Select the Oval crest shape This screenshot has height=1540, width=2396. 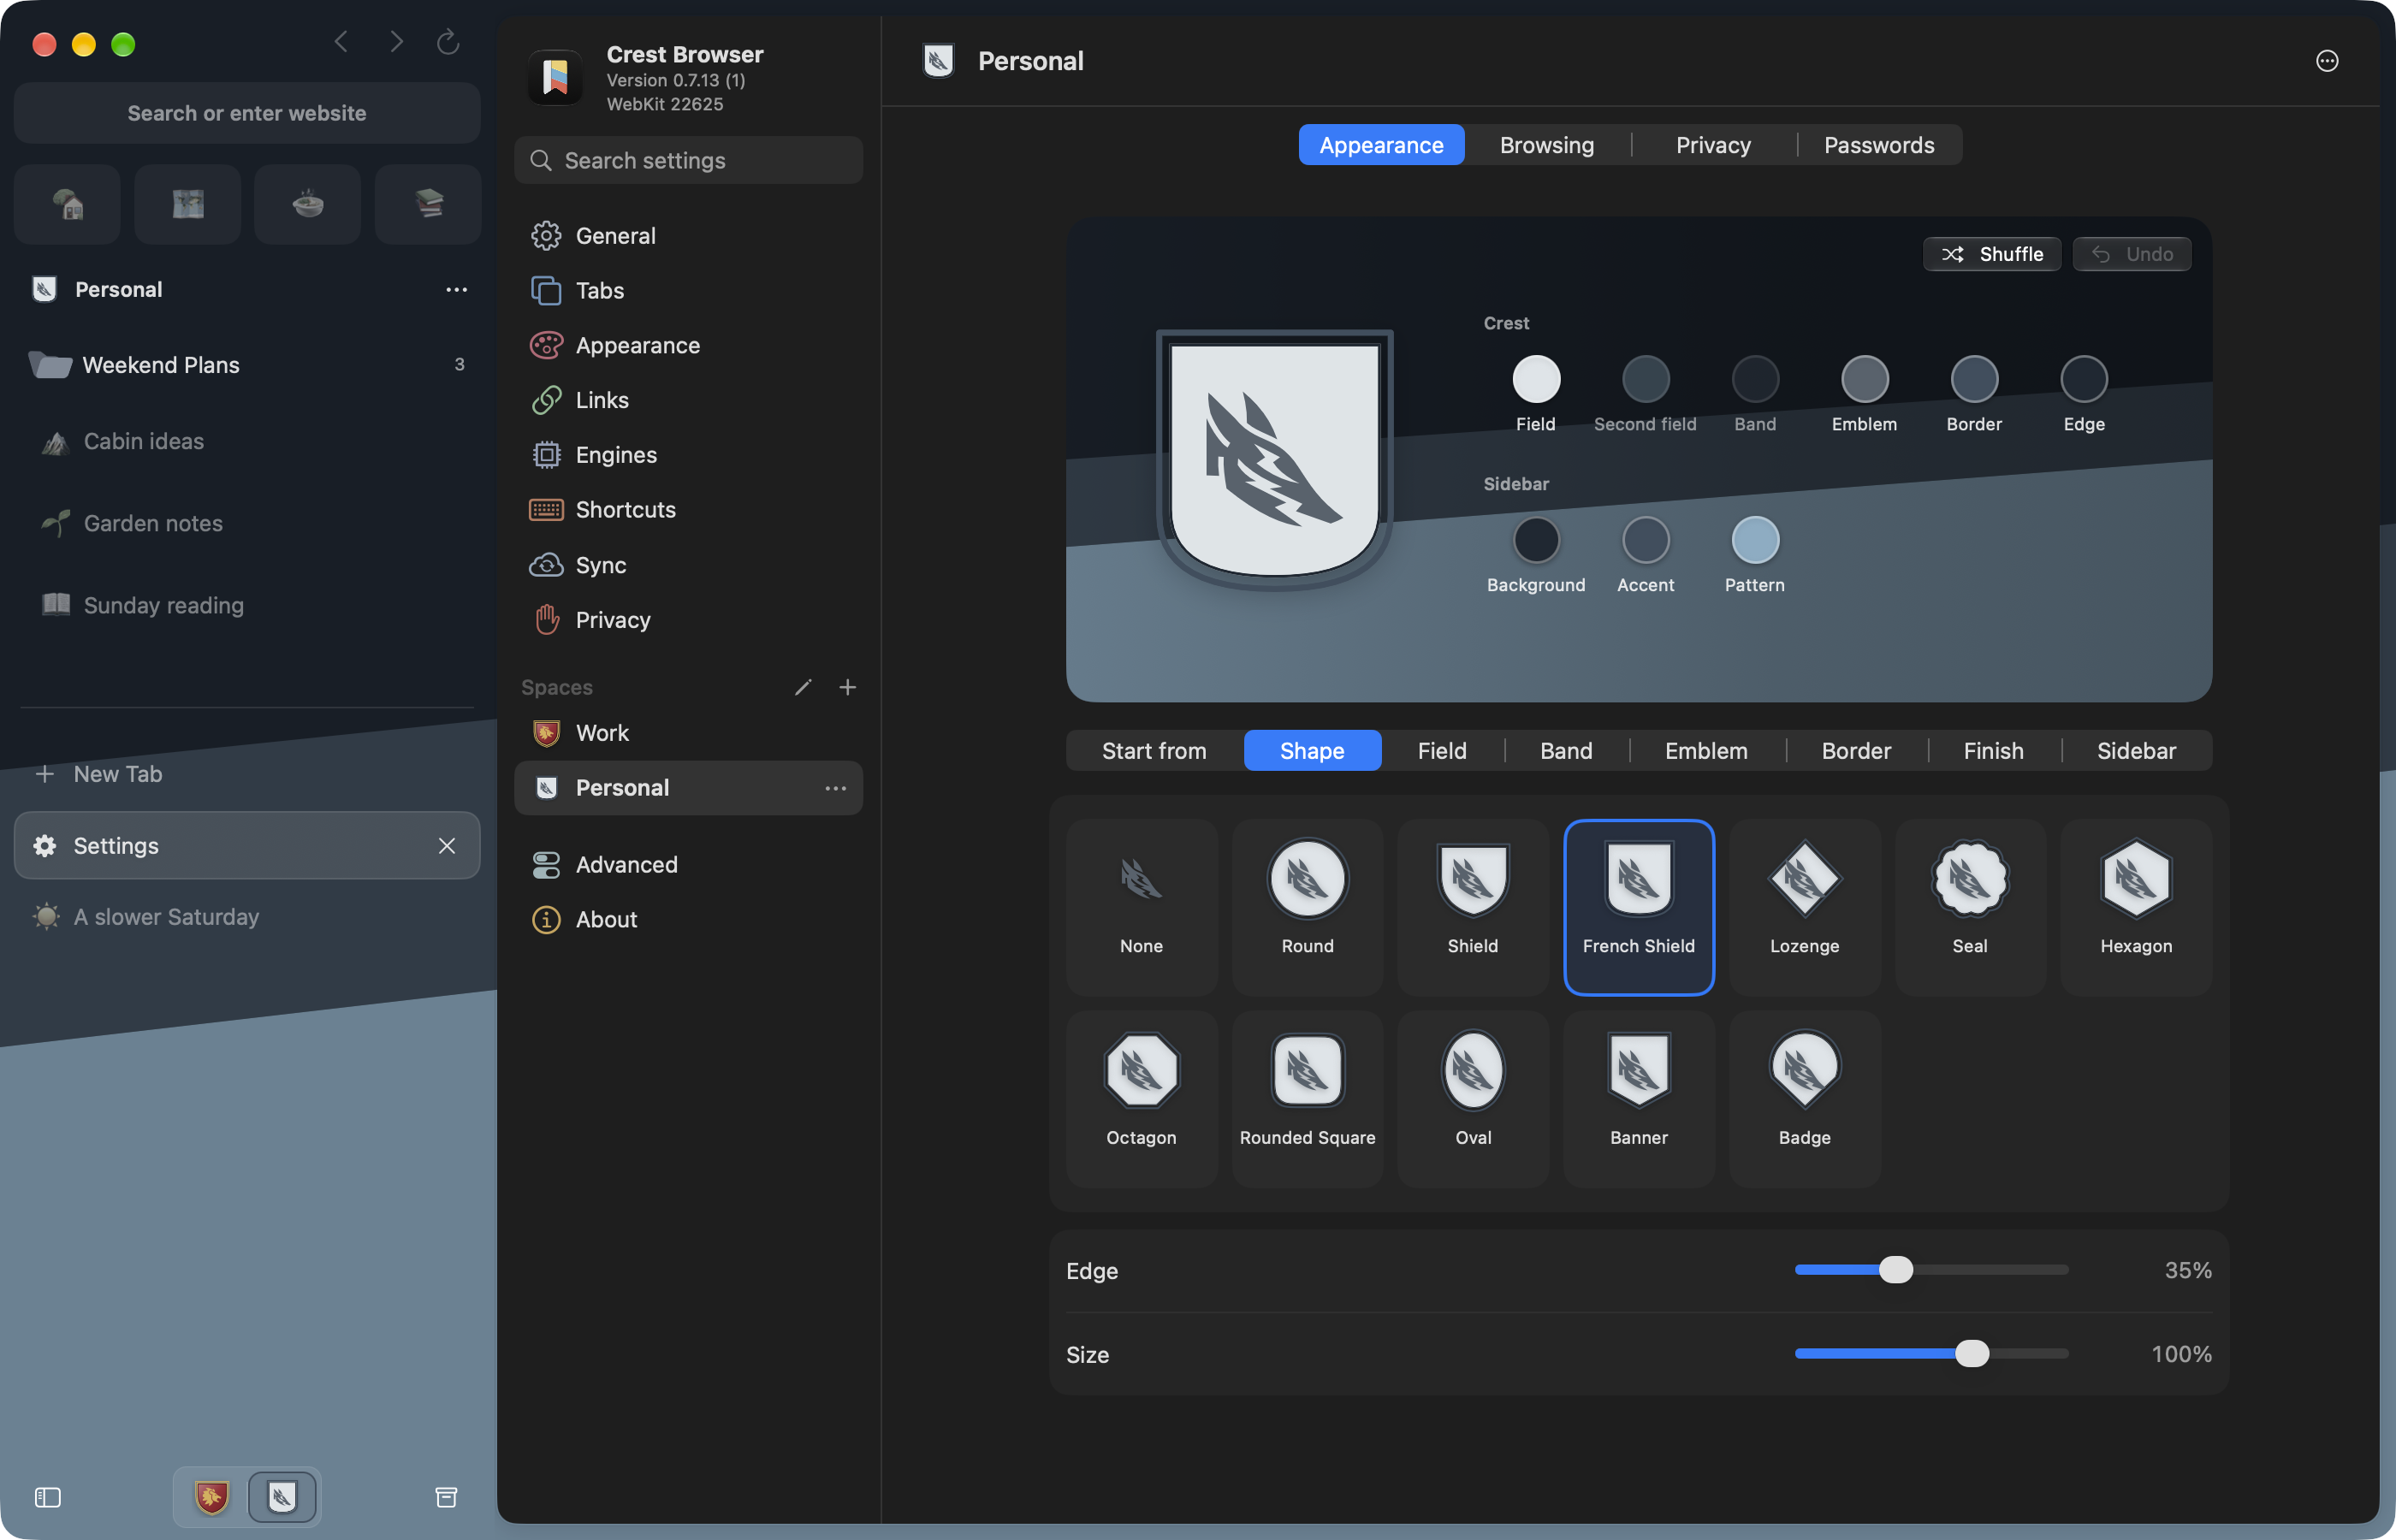[1473, 1098]
